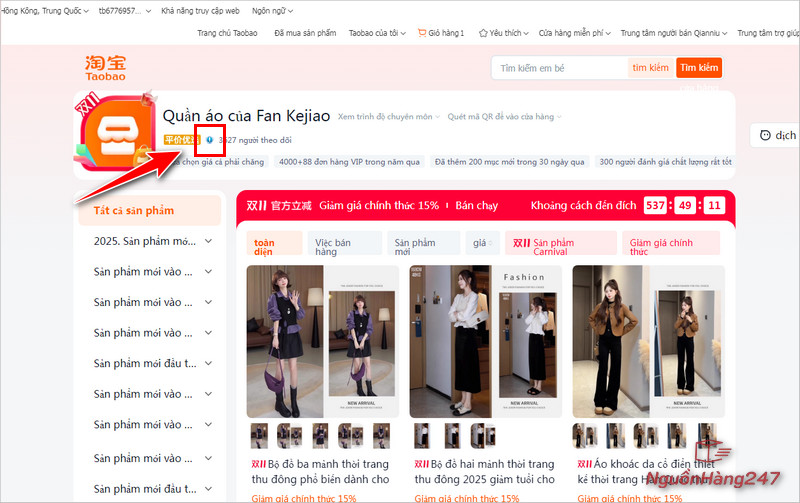Click Đã thêm 200 mục mới tag
The width and height of the screenshot is (800, 503).
coord(510,162)
